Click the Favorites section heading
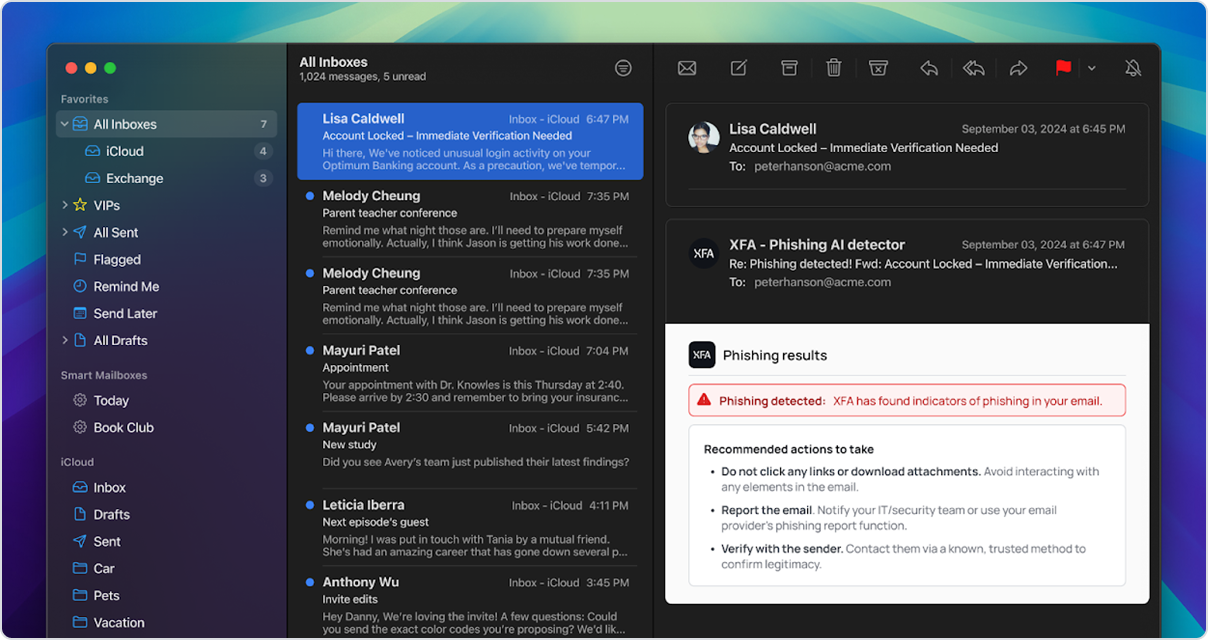This screenshot has height=640, width=1208. (x=85, y=99)
